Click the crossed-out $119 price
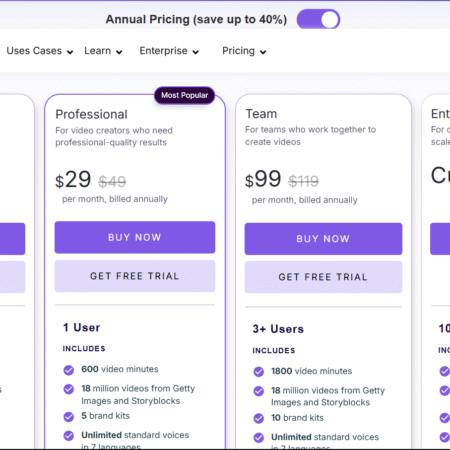The height and width of the screenshot is (450, 450). point(303,181)
